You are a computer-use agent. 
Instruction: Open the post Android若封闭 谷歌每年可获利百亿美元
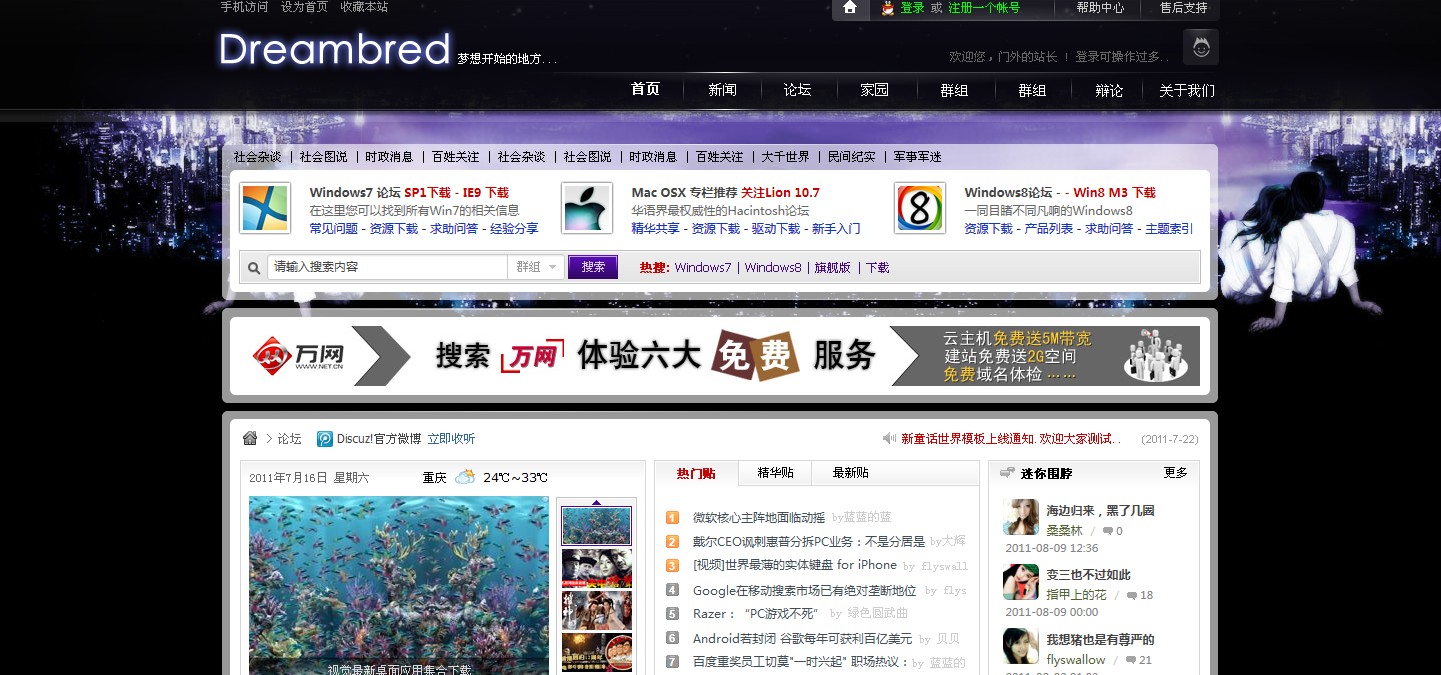802,638
